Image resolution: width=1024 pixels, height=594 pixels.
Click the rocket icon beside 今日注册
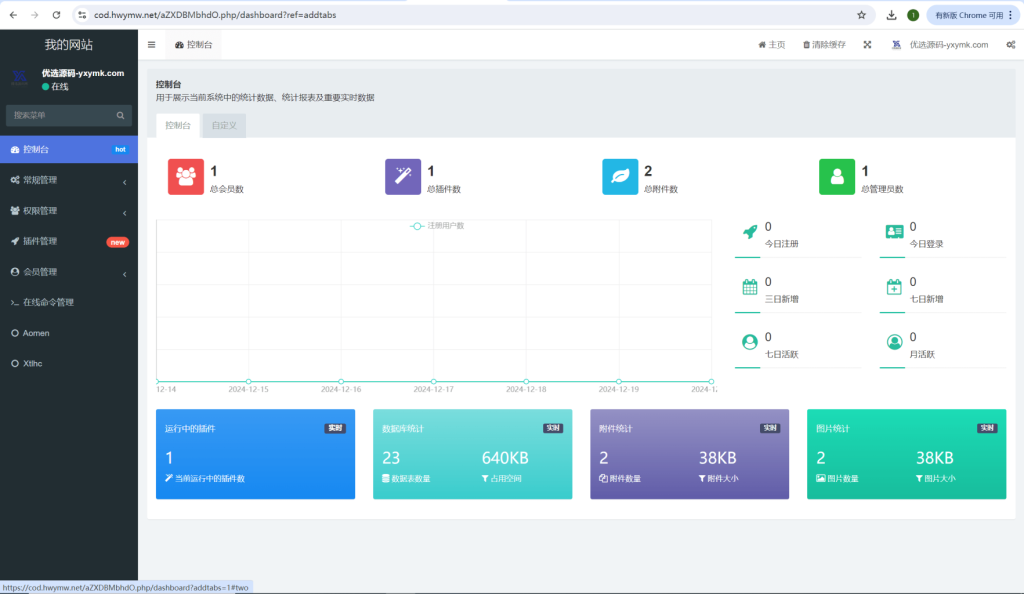coord(750,232)
